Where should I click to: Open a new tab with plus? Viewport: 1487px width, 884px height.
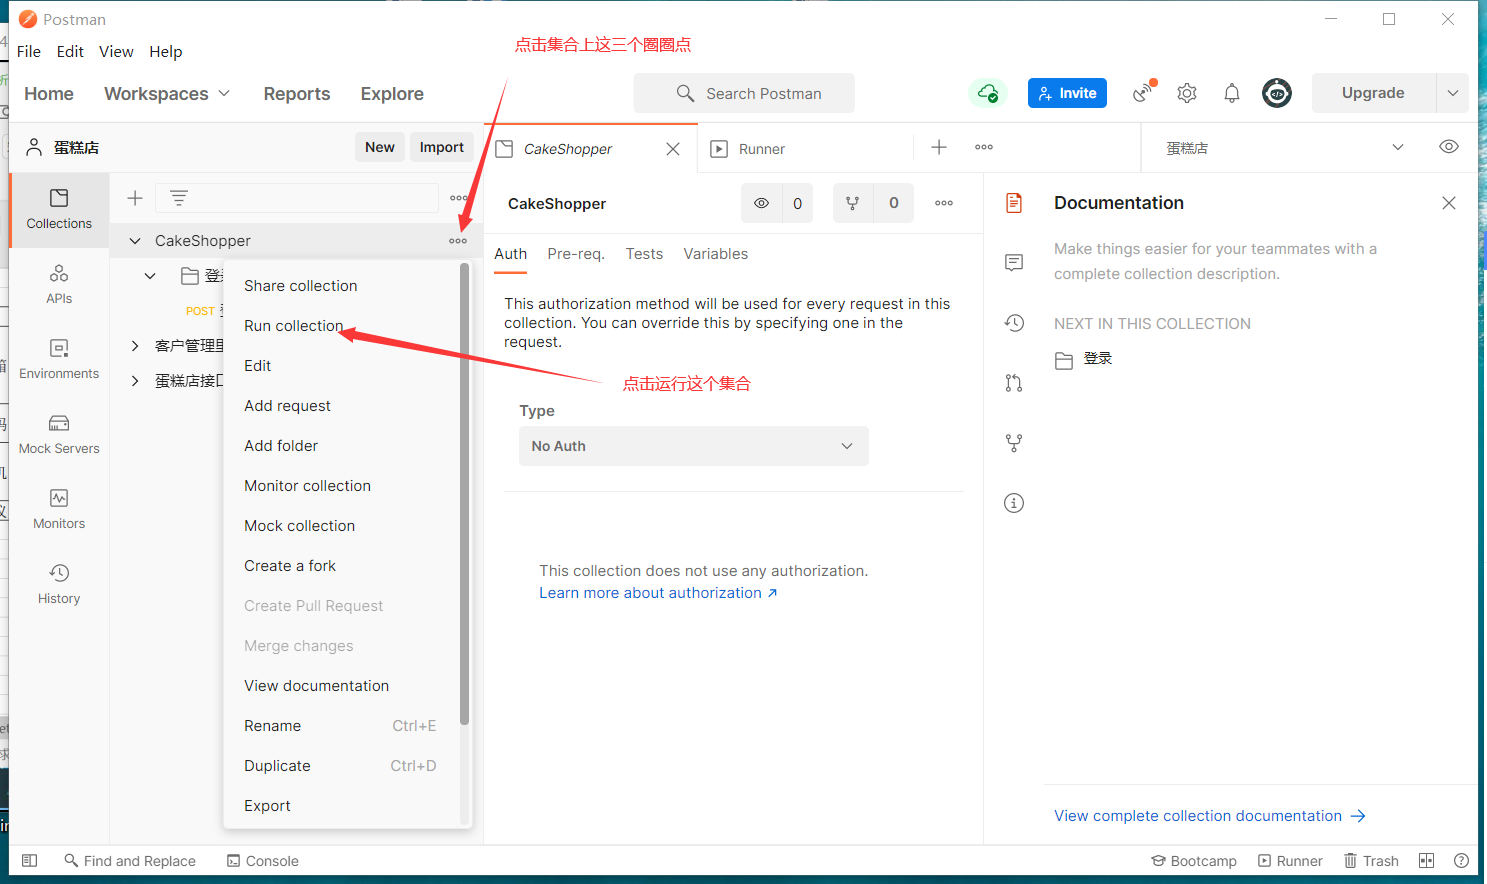[x=939, y=147]
